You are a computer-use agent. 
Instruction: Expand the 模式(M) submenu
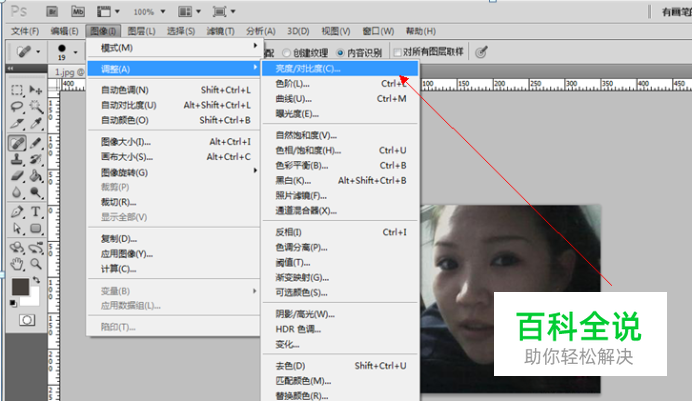pyautogui.click(x=173, y=47)
